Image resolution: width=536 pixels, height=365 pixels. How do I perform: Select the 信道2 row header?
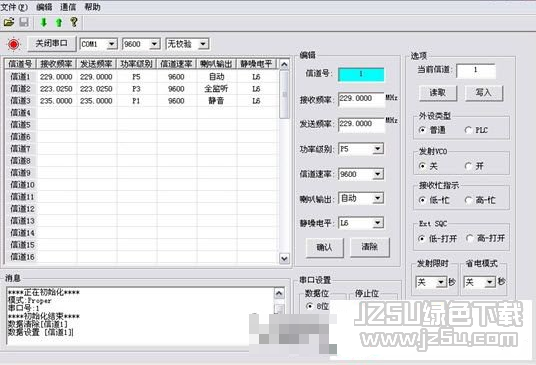click(x=21, y=89)
